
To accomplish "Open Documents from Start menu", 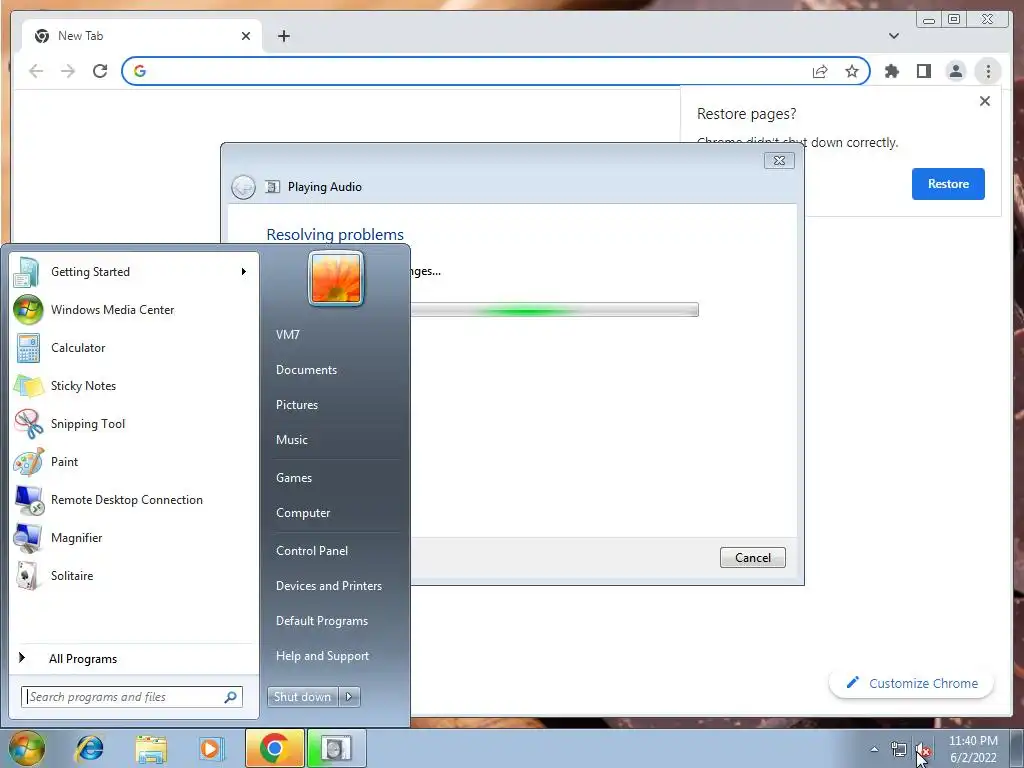I will point(306,370).
